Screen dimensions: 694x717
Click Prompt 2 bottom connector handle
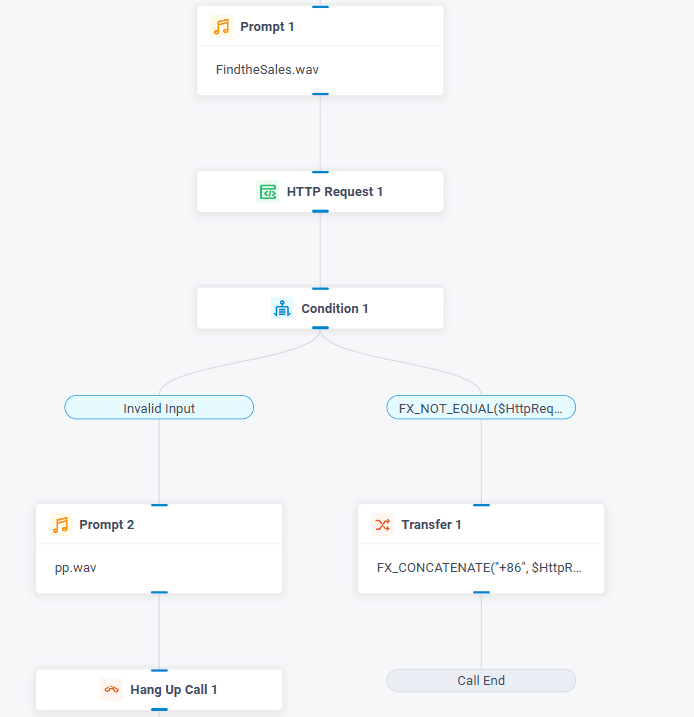159,592
